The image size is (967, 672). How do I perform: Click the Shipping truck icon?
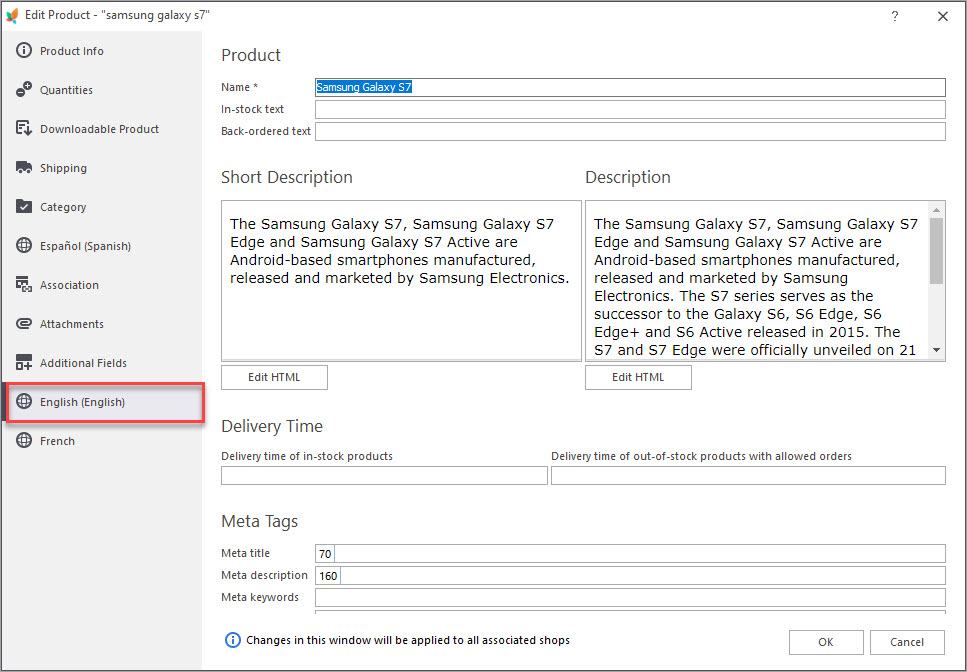(x=23, y=168)
